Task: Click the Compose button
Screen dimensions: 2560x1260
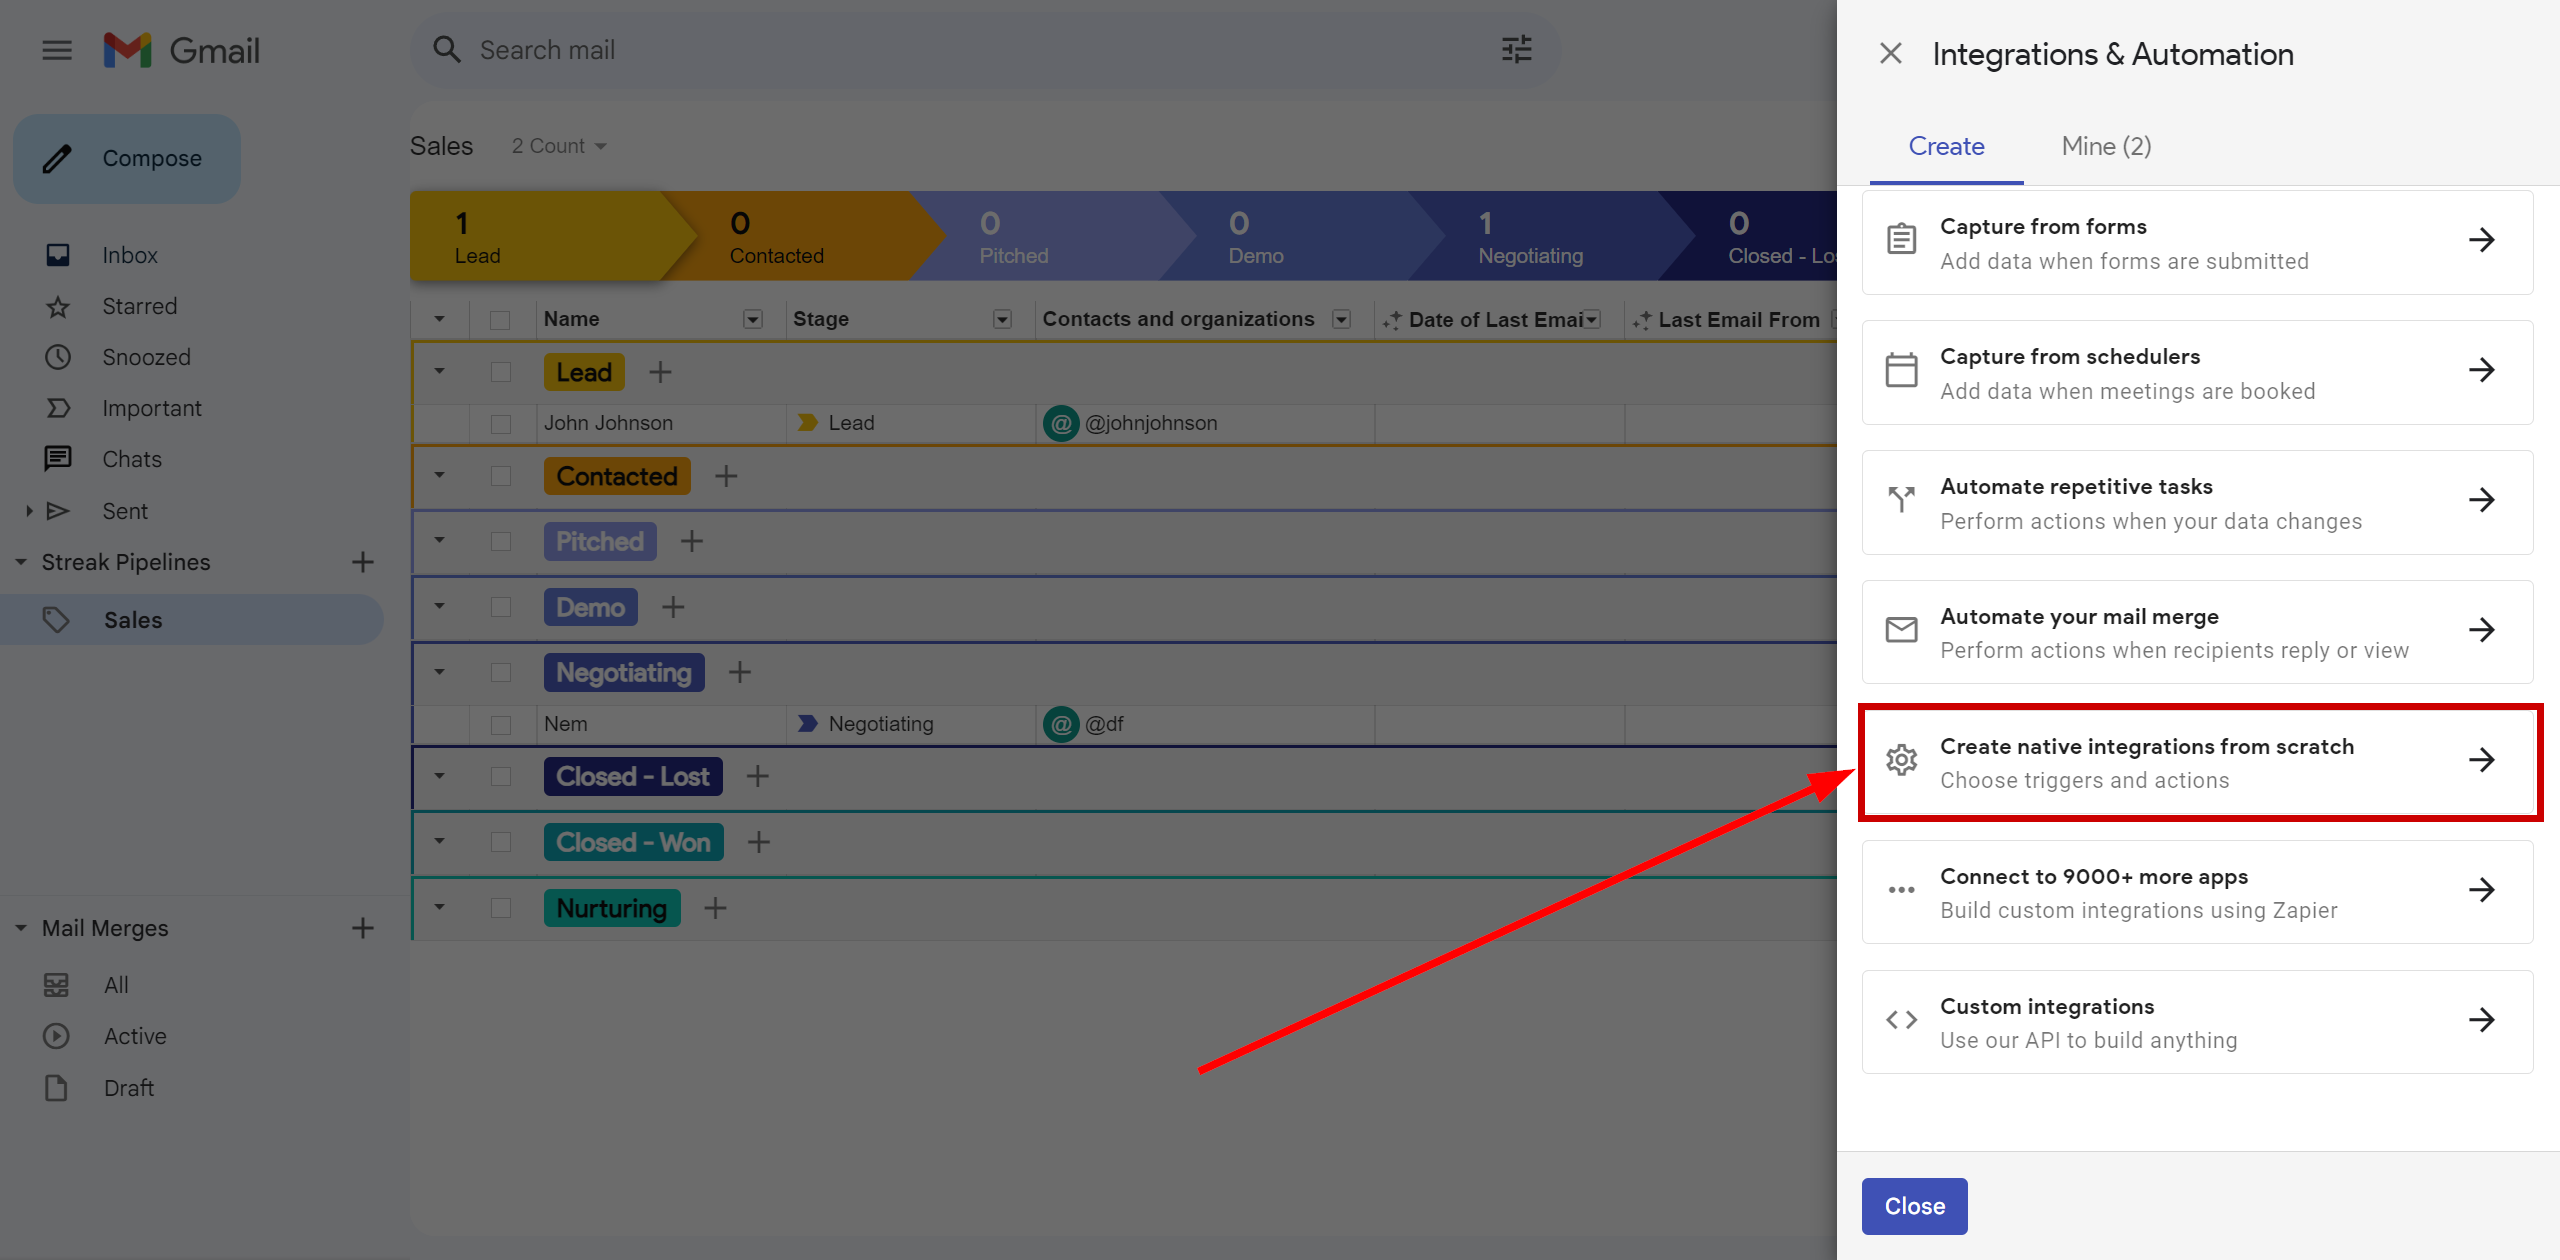Action: tap(127, 158)
